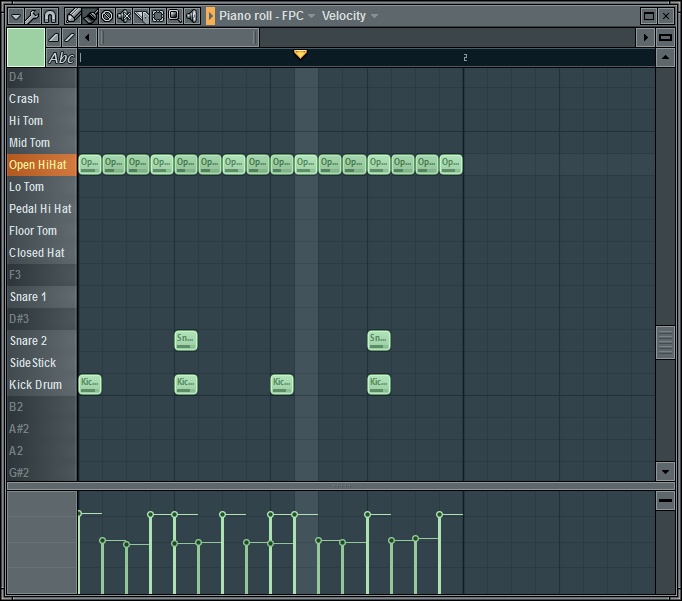Select the Delete tool
682x601 pixels.
tap(107, 17)
